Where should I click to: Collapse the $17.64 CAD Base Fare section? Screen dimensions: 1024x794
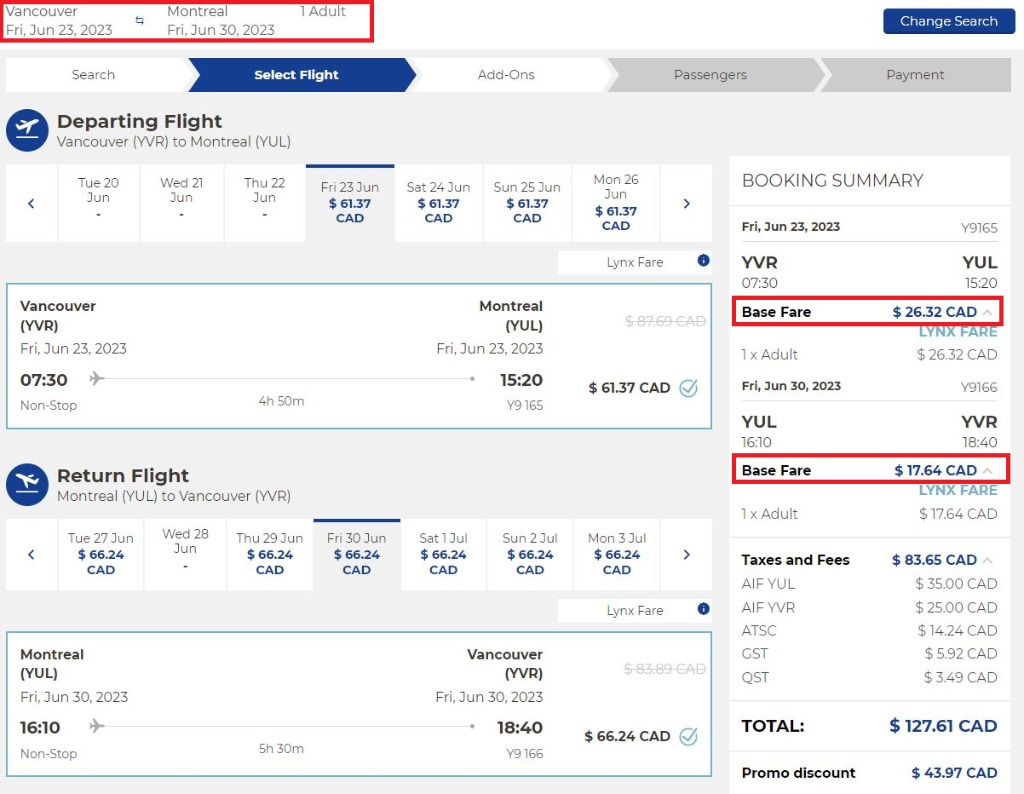coord(988,470)
